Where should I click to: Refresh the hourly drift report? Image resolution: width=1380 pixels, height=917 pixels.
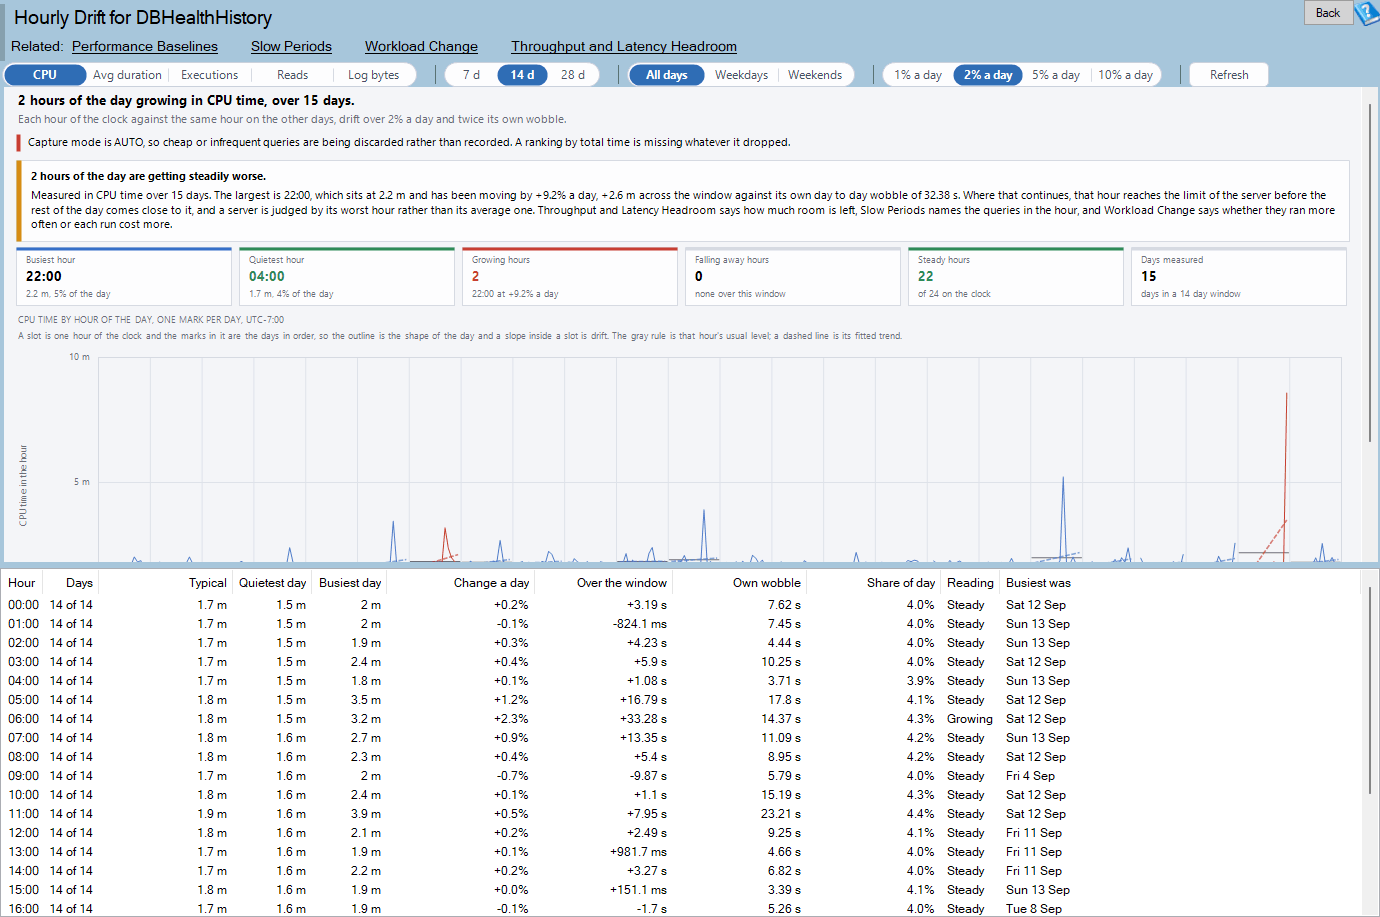coord(1229,75)
